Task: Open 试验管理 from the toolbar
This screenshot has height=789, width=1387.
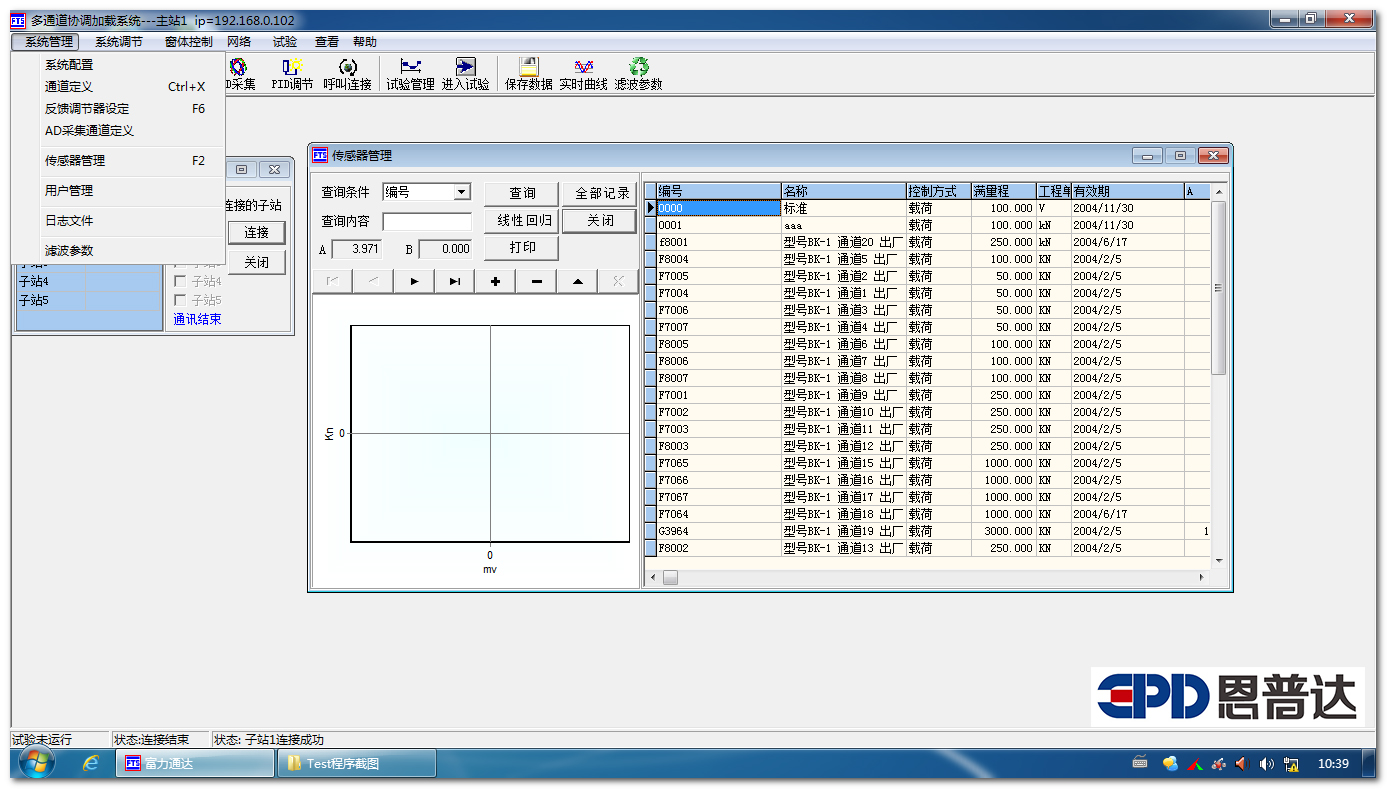Action: coord(410,74)
